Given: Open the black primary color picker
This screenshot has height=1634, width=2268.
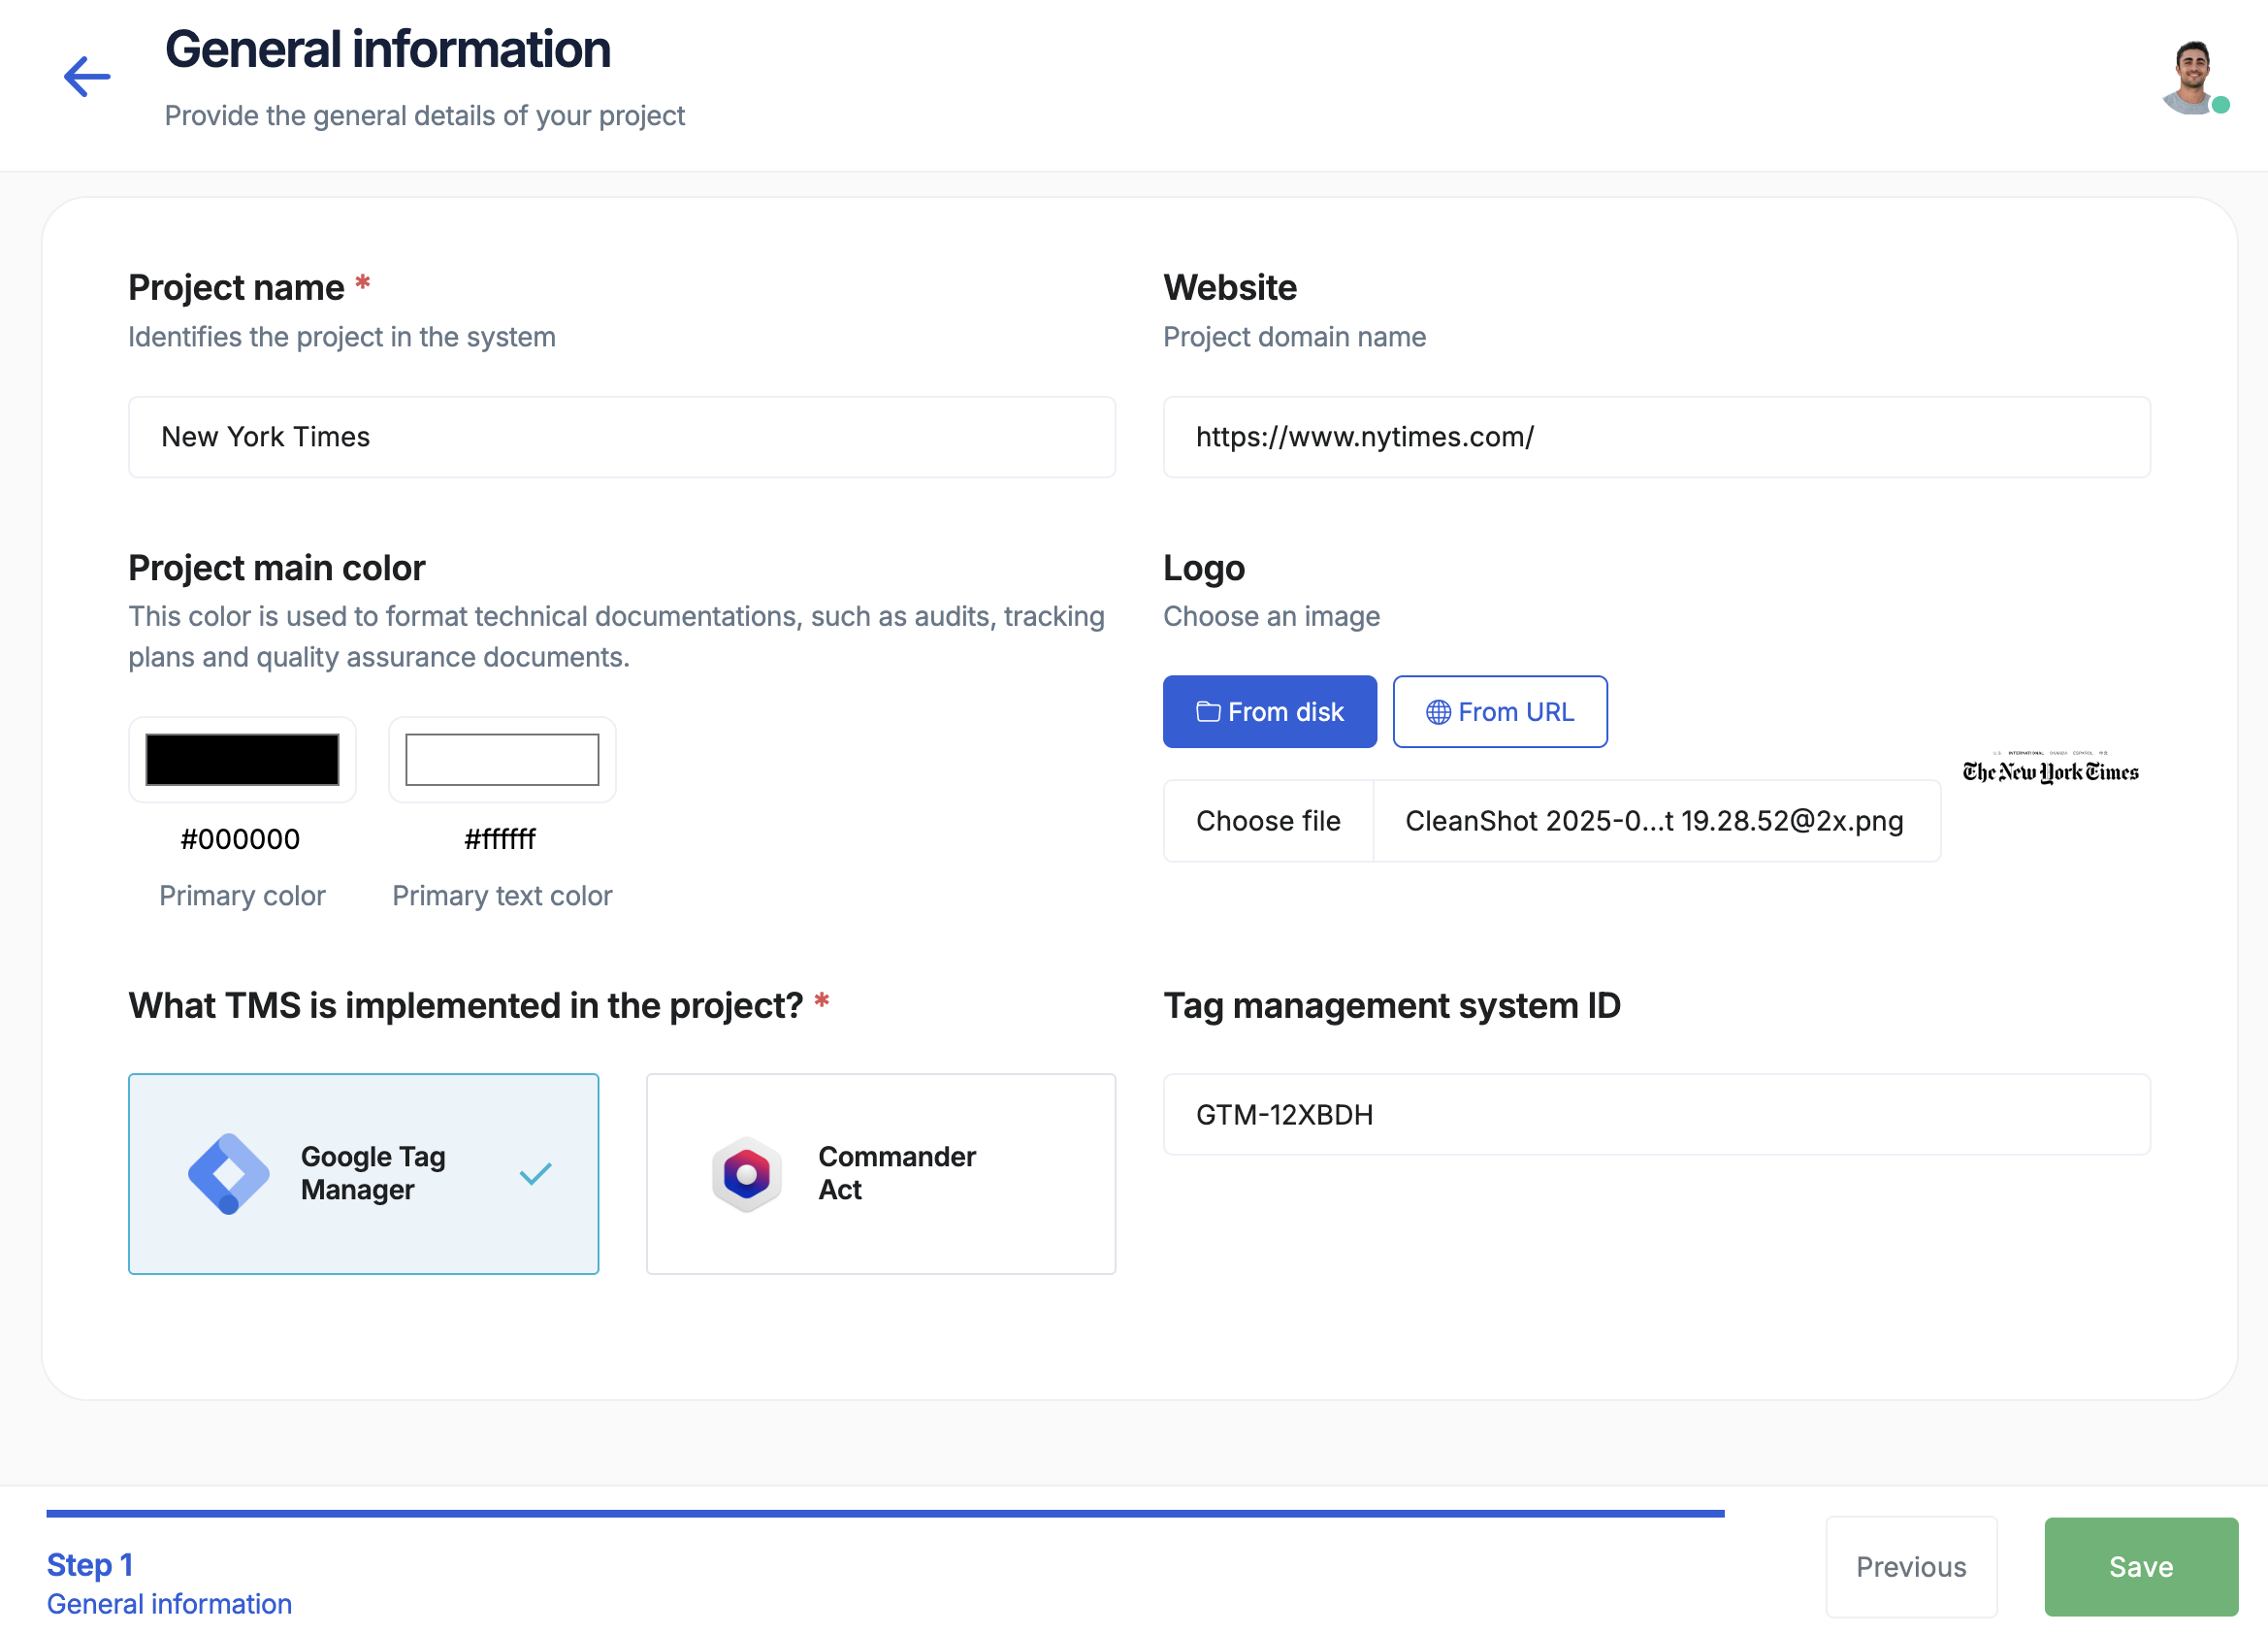Looking at the screenshot, I should 242,760.
